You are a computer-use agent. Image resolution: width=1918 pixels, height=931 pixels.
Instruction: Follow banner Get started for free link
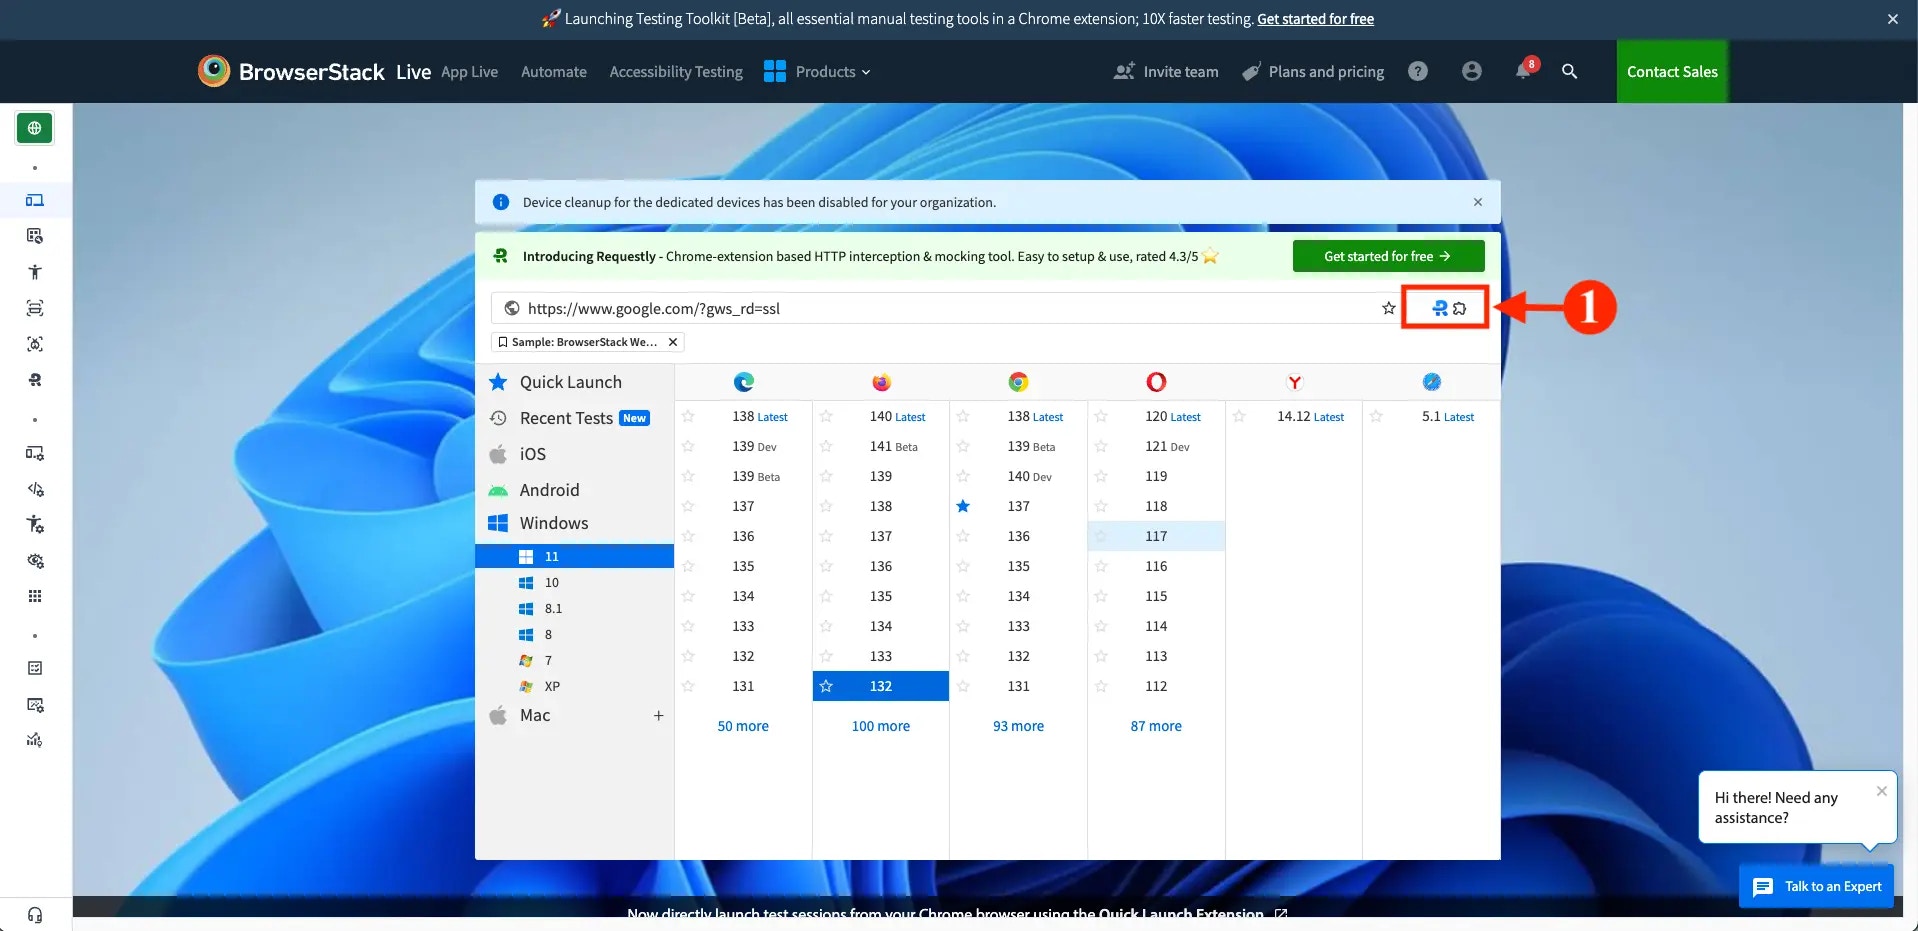click(1315, 19)
